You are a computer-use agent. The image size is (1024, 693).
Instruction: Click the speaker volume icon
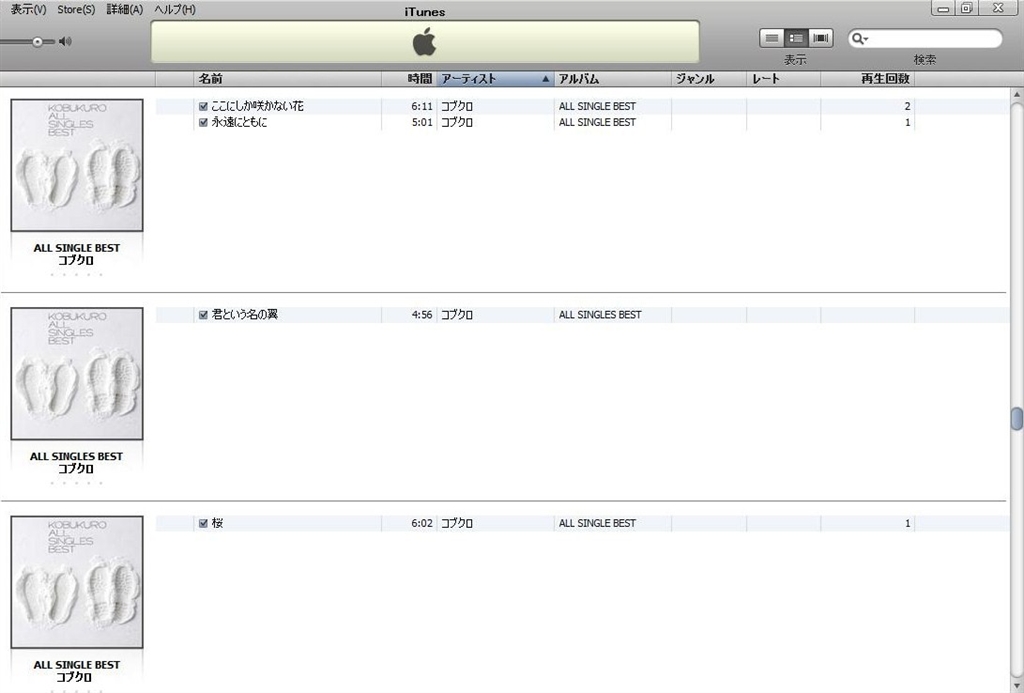pyautogui.click(x=65, y=41)
